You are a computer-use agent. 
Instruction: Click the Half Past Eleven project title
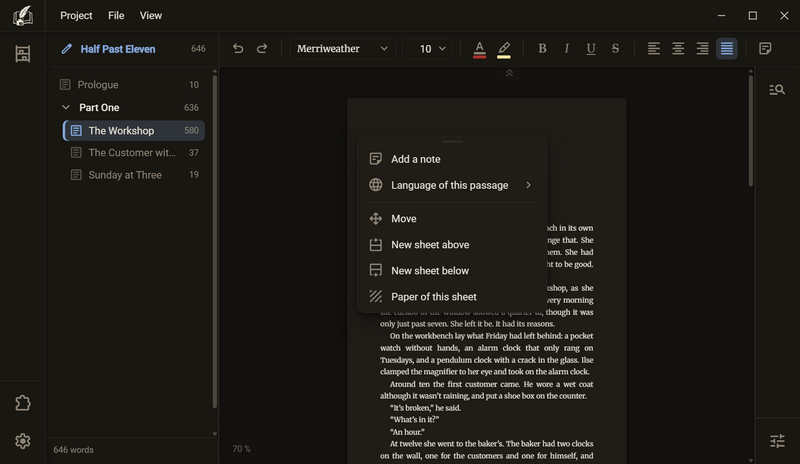click(118, 49)
